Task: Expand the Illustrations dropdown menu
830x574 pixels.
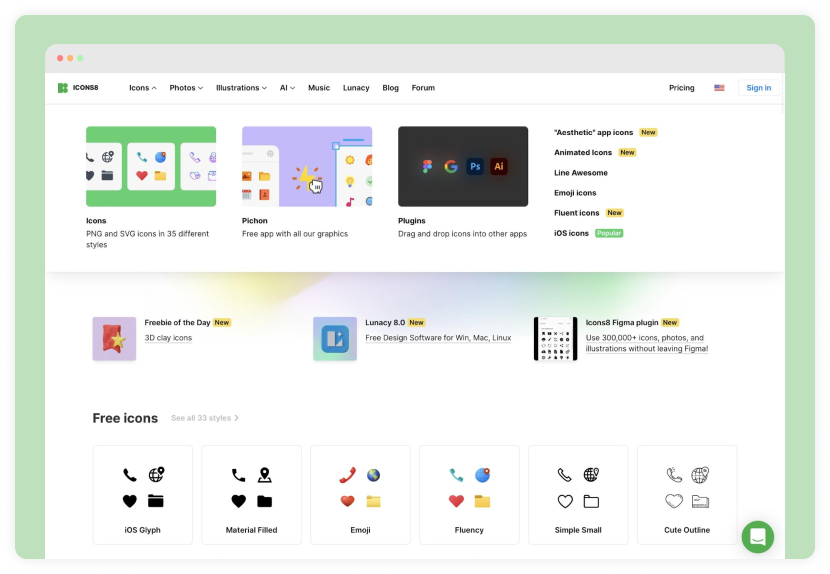Action: coord(241,88)
